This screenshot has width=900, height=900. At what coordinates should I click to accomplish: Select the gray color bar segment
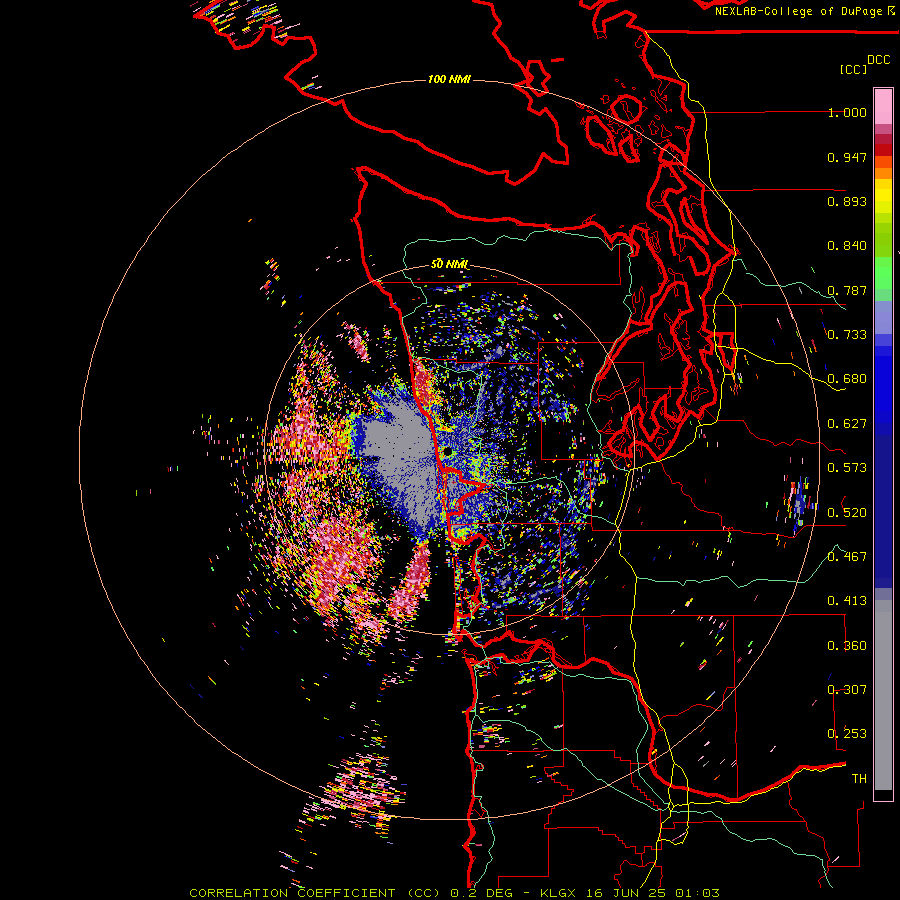[x=883, y=695]
